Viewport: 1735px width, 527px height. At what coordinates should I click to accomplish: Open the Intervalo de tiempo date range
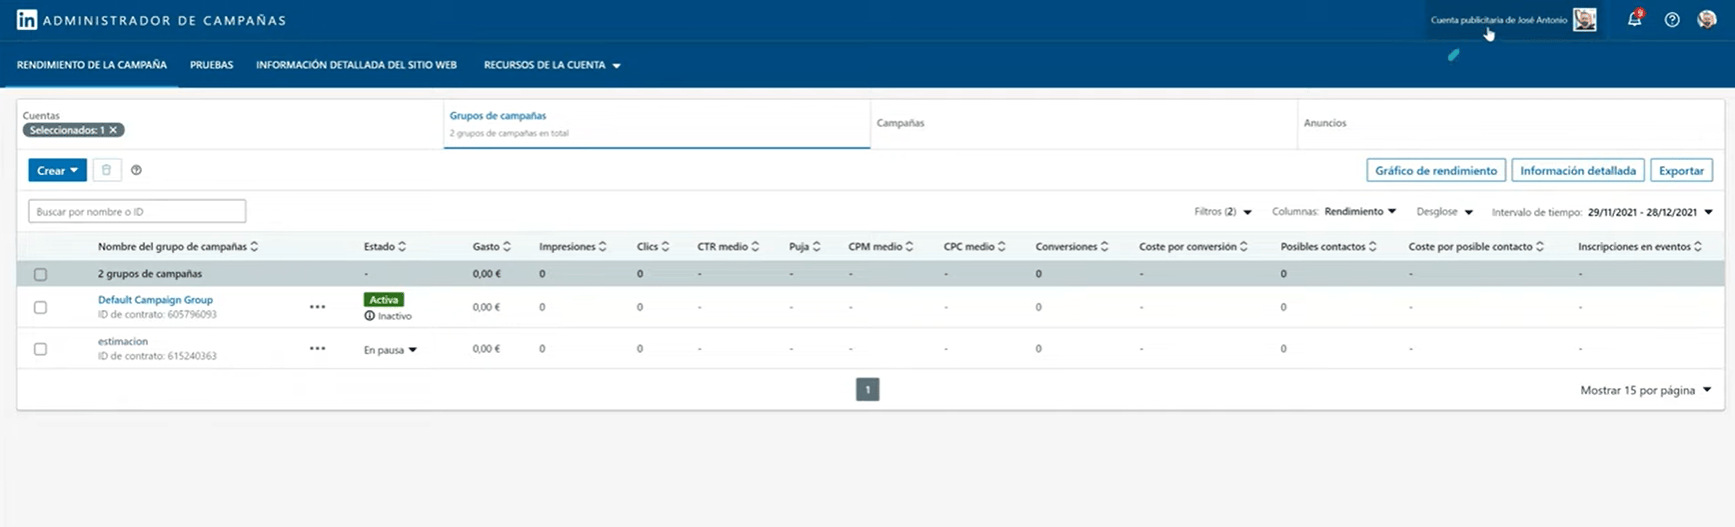(1602, 212)
